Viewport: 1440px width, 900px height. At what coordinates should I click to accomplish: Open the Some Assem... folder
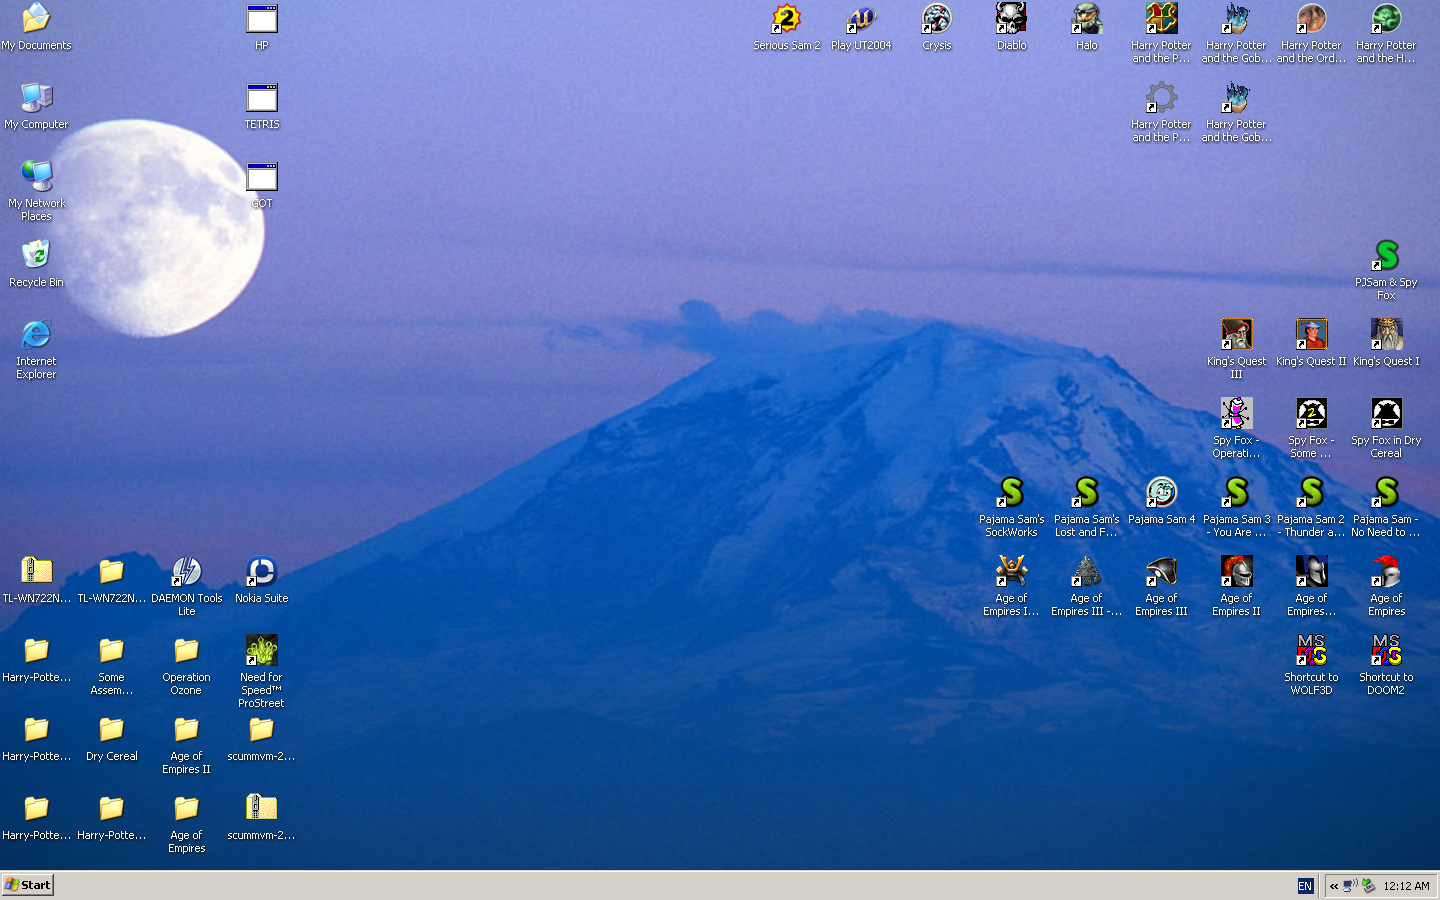point(111,664)
